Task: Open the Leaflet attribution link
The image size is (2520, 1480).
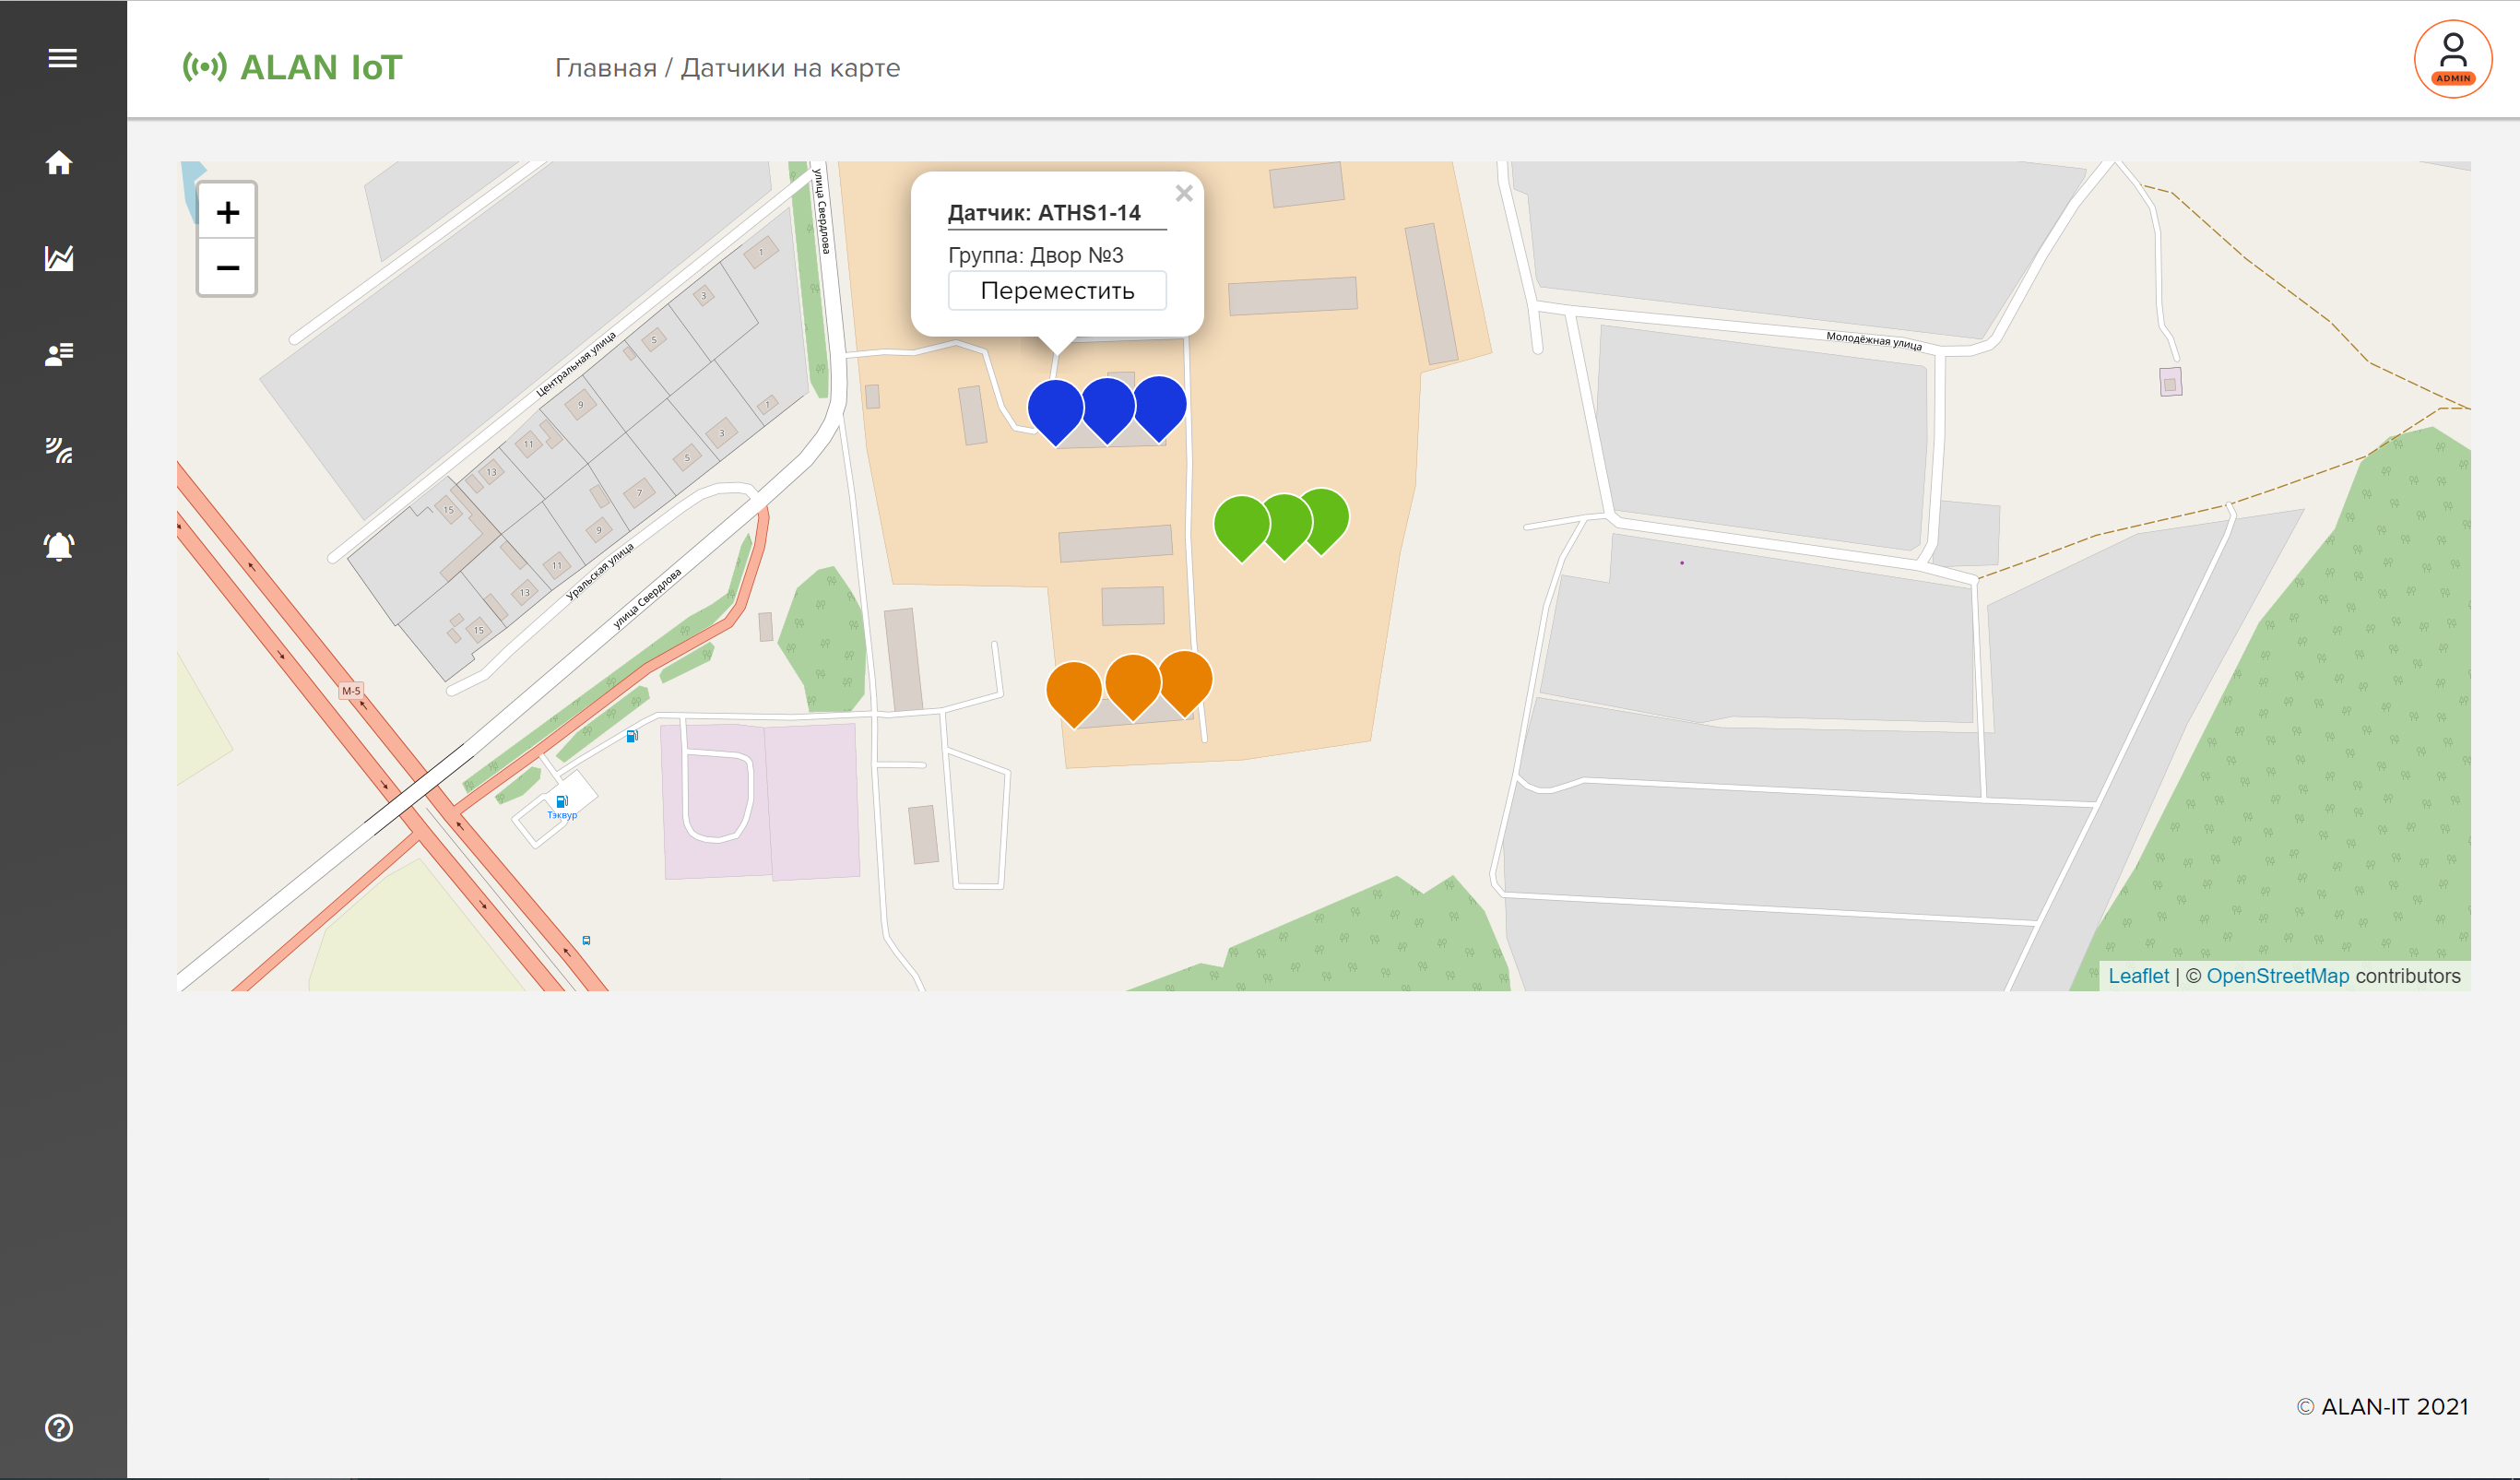Action: pyautogui.click(x=2138, y=976)
